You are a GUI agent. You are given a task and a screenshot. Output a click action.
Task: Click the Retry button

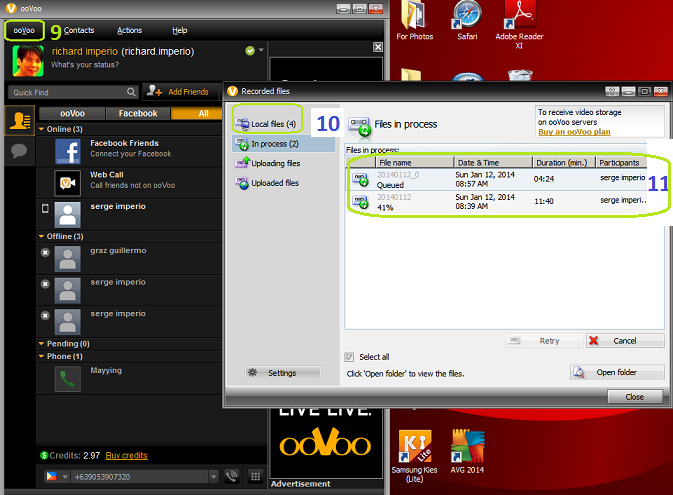coord(544,340)
